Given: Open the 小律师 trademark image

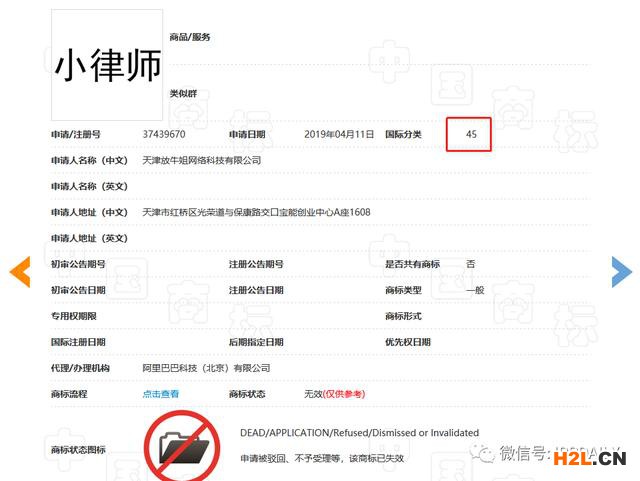Looking at the screenshot, I should [107, 65].
